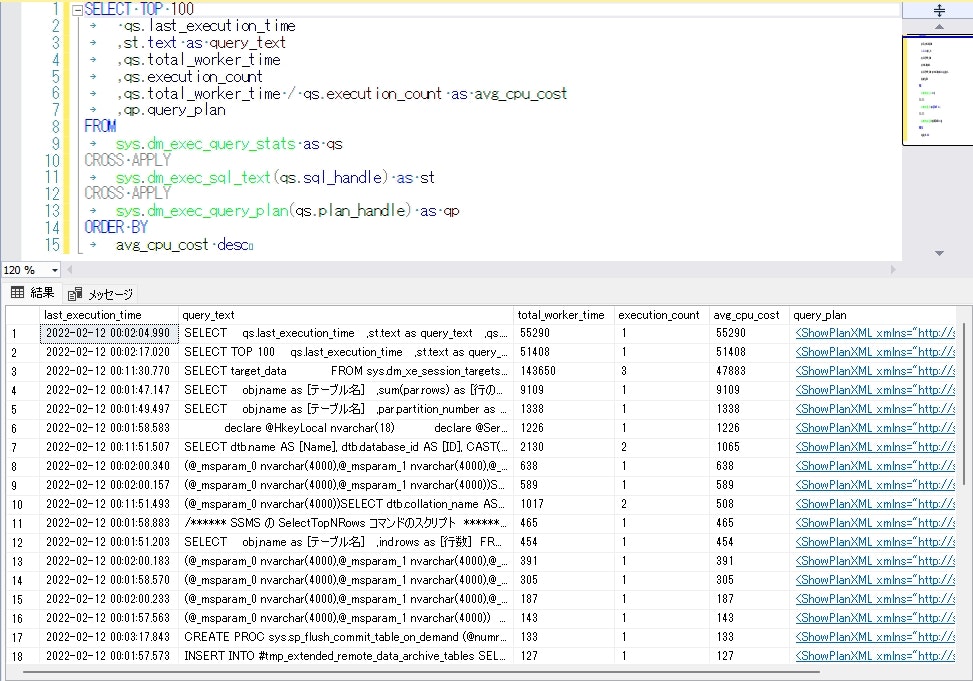This screenshot has height=681, width=973.
Task: Click the editor horizontal scroll right arrow
Action: tap(893, 270)
